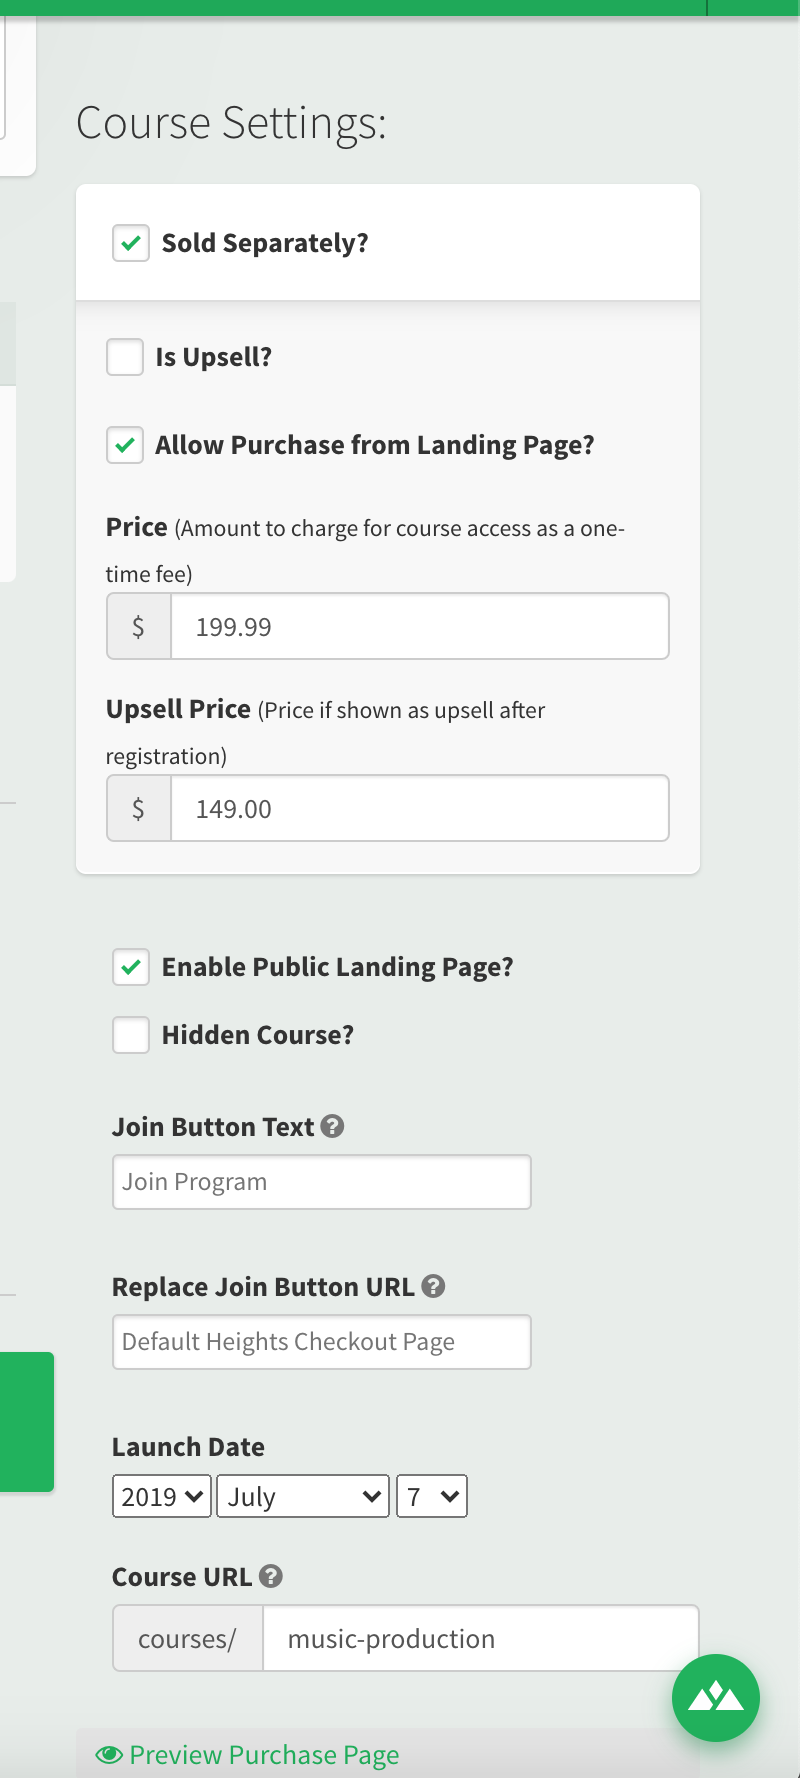Click the courses/ prefix label

coord(187,1638)
